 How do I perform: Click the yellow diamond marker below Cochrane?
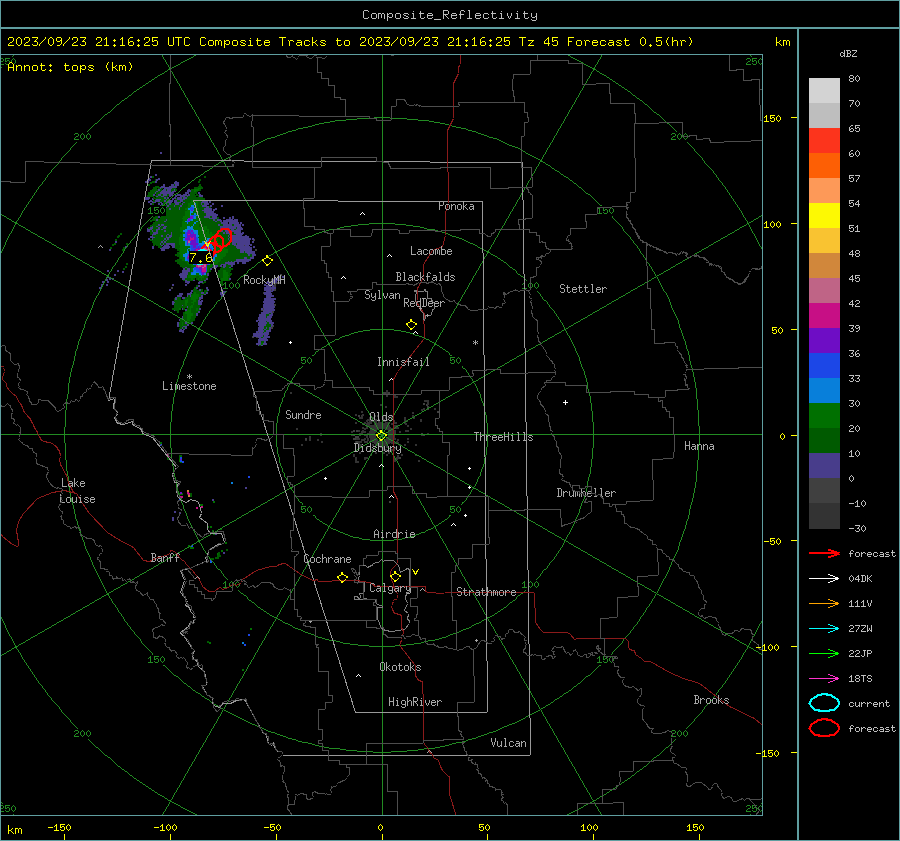pos(343,577)
